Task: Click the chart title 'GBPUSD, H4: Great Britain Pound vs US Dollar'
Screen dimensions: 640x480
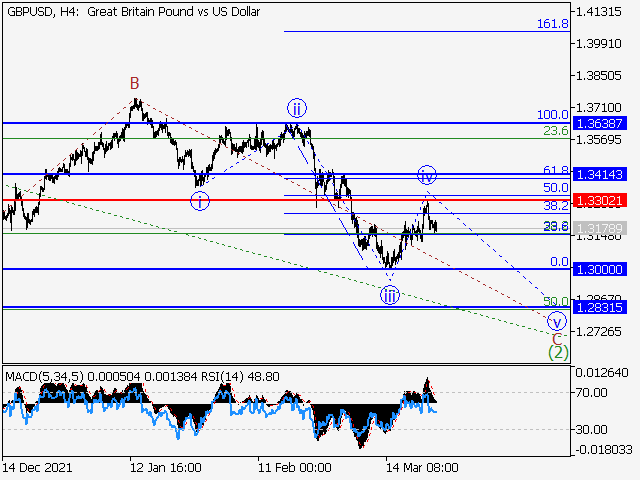Action: [133, 12]
